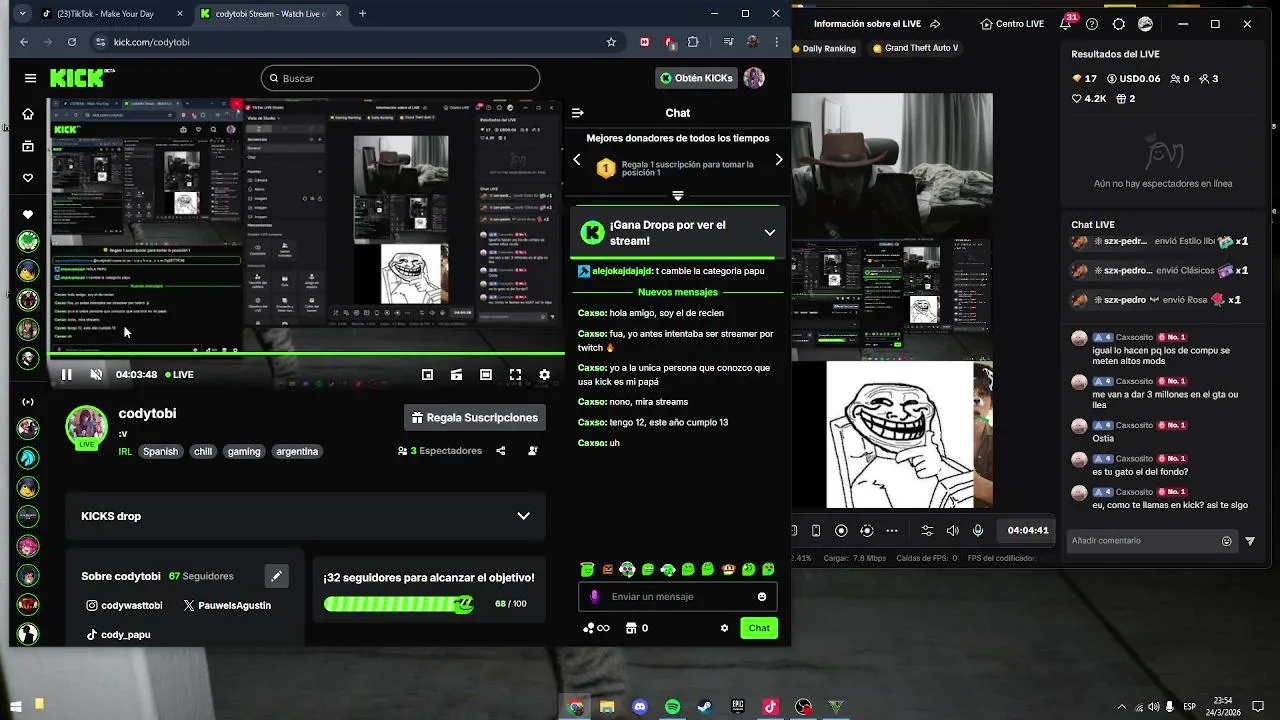Send message with green Chat button
Screen dimensions: 1280x720
pos(759,628)
